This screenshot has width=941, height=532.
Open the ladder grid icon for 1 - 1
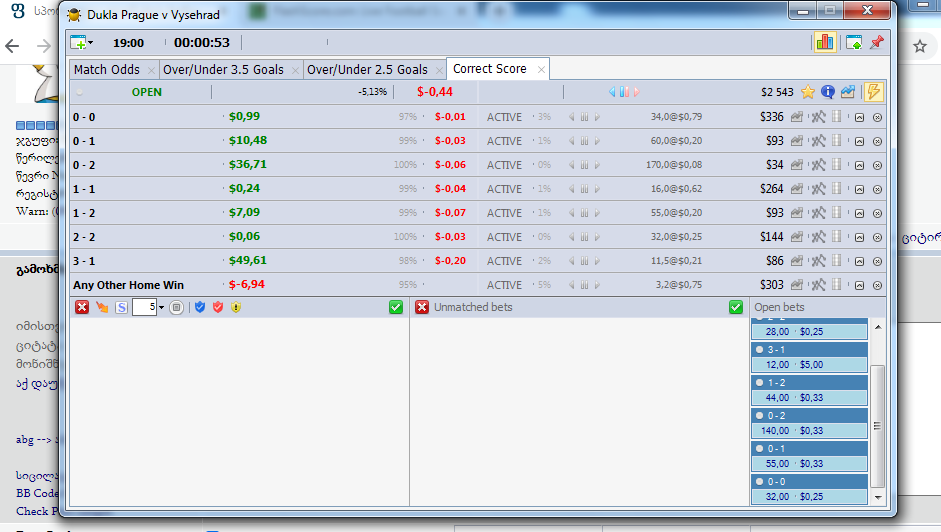pyautogui.click(x=837, y=189)
